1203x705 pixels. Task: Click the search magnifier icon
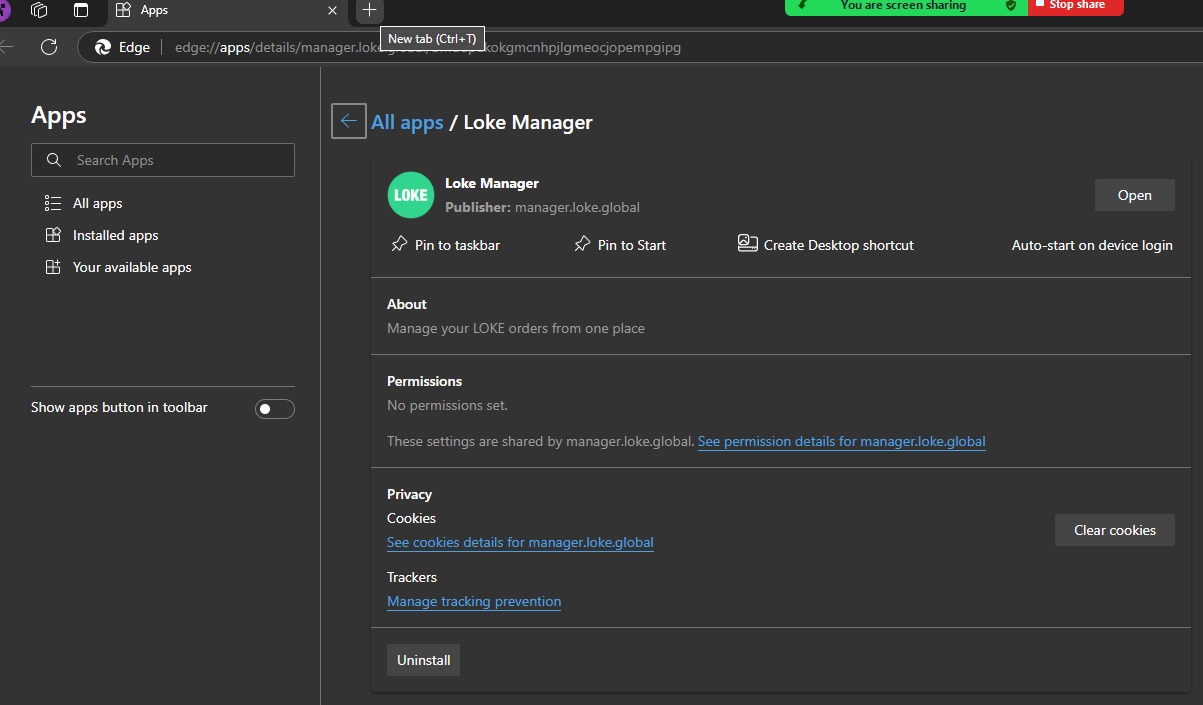click(54, 160)
